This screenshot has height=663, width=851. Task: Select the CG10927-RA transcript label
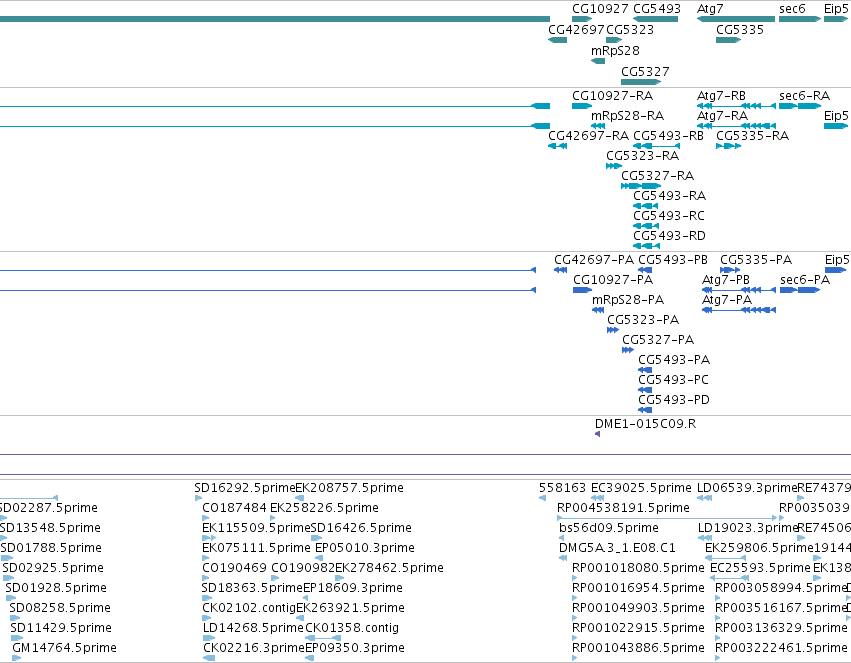[613, 96]
